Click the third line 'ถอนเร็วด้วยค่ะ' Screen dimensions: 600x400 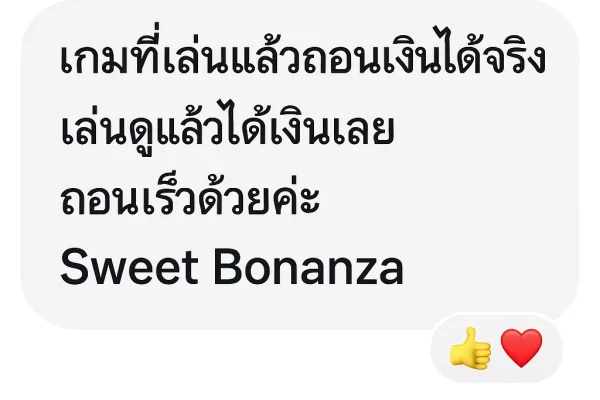pyautogui.click(x=190, y=197)
